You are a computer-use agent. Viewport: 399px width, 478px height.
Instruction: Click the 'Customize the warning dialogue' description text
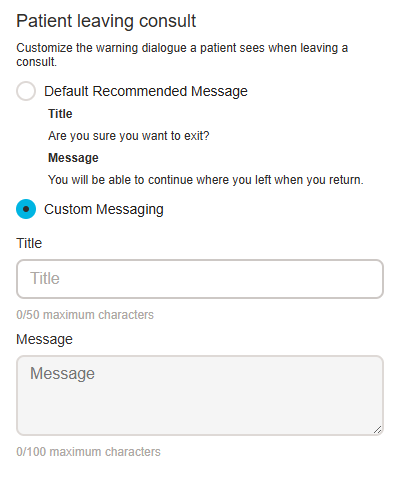(182, 55)
